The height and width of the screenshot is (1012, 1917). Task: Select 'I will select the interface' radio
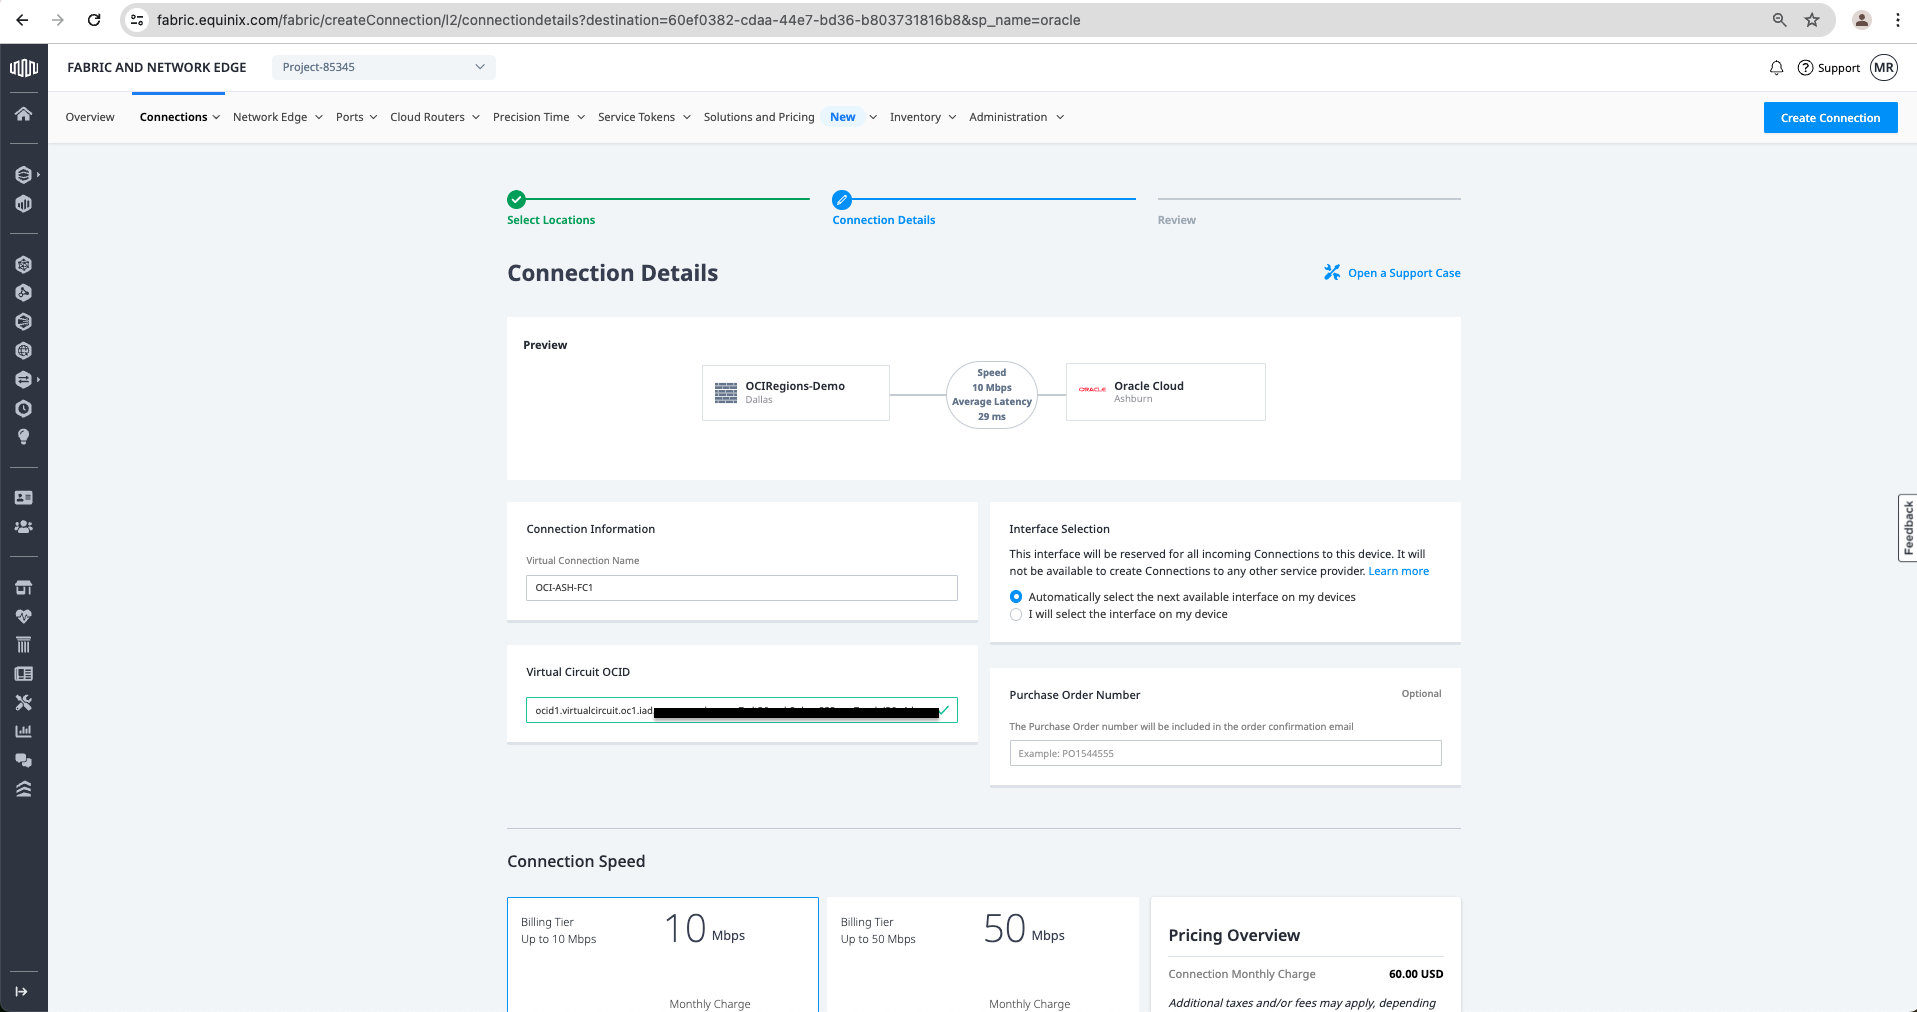[1016, 614]
